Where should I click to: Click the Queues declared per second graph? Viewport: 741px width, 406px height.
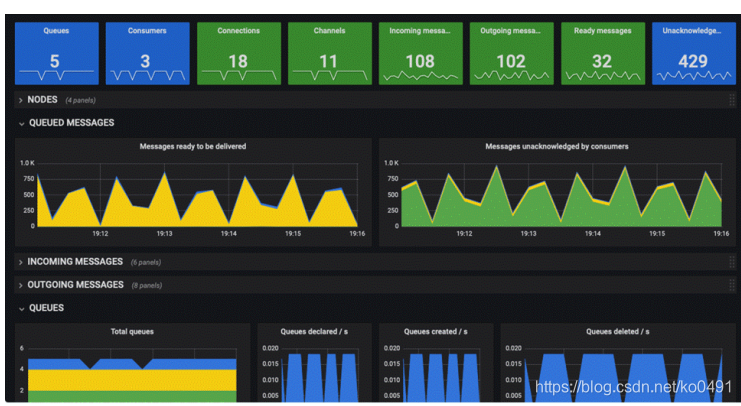tap(319, 376)
